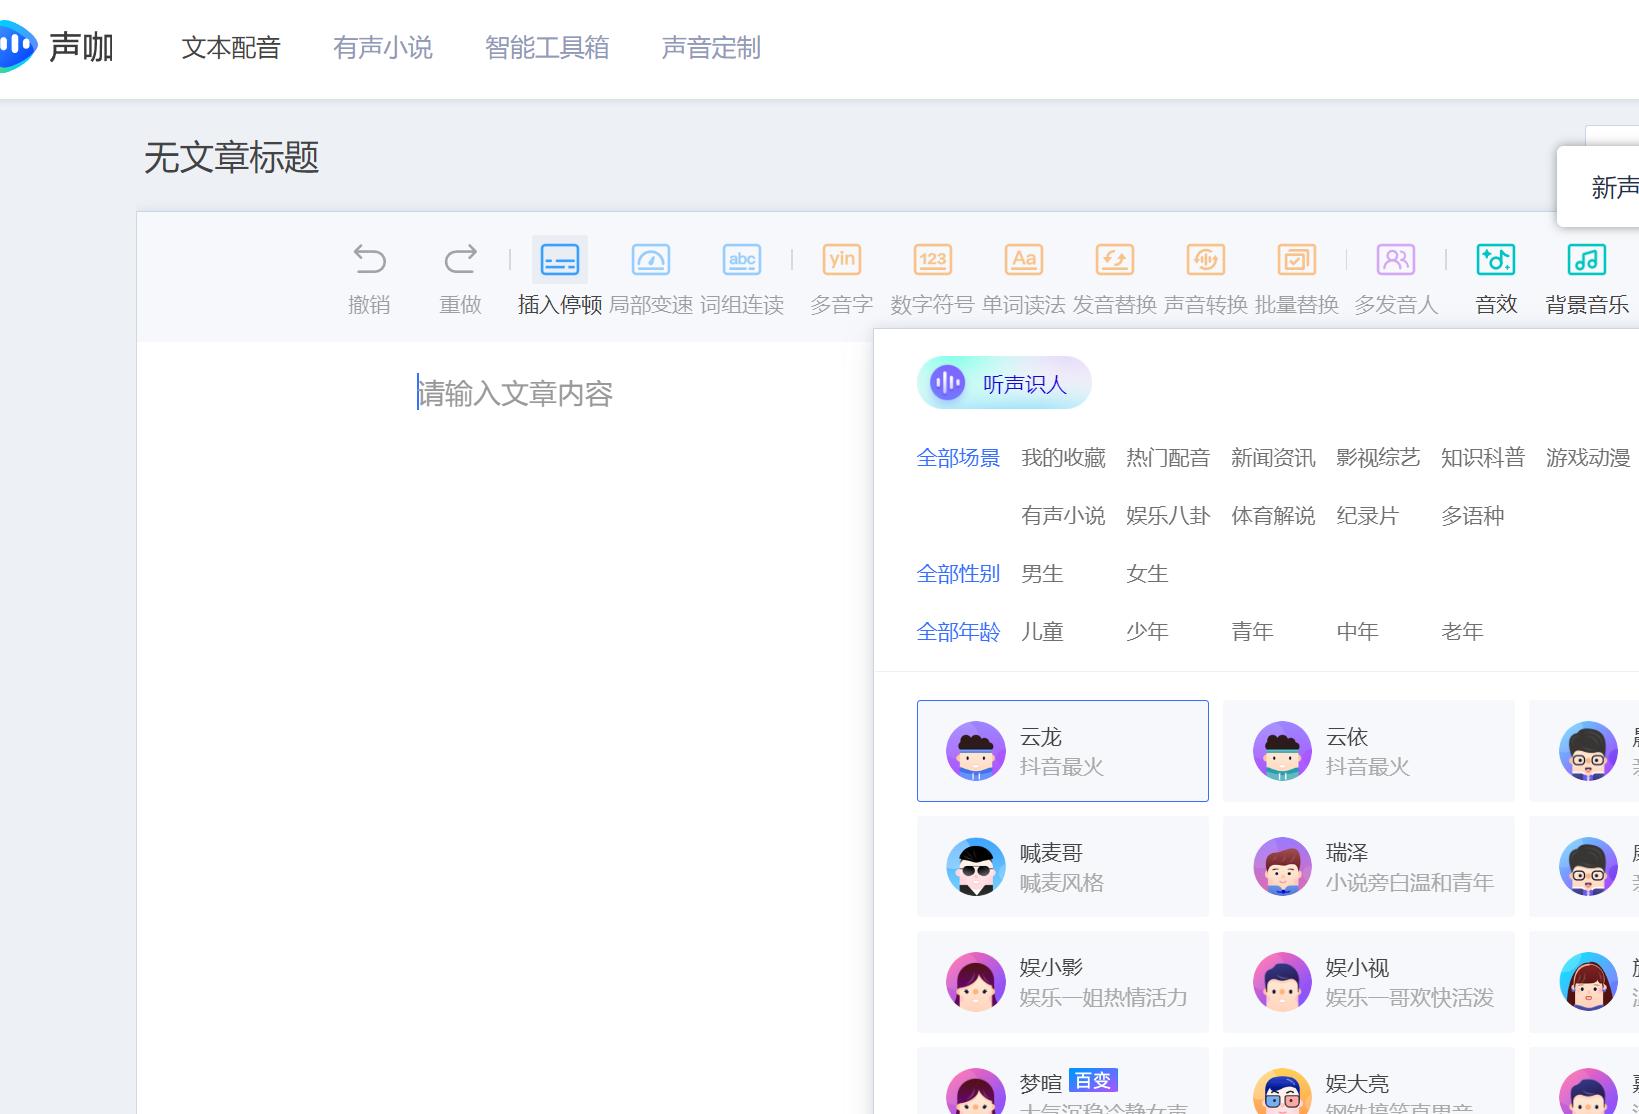Select the 局部变速 speed adjustment tool
Image resolution: width=1639 pixels, height=1114 pixels.
[x=651, y=275]
